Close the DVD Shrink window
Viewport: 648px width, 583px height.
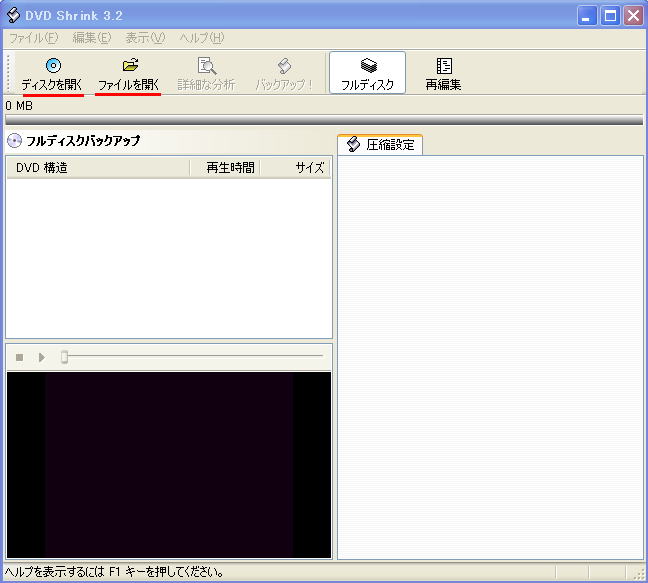[634, 16]
